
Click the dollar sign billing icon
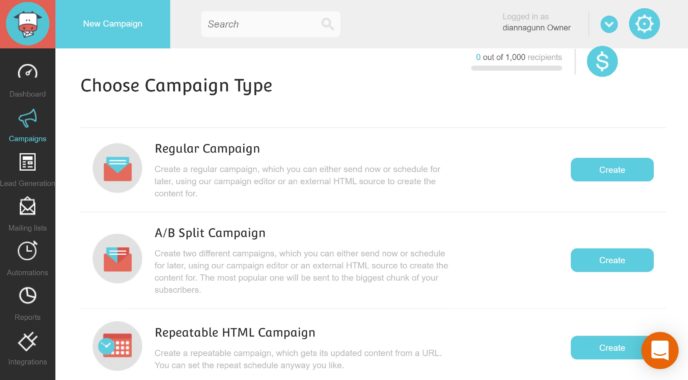coord(602,61)
